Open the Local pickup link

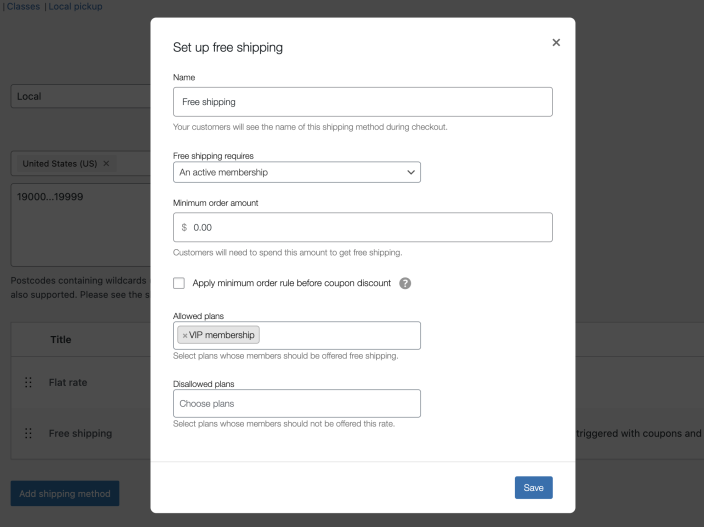pos(75,6)
